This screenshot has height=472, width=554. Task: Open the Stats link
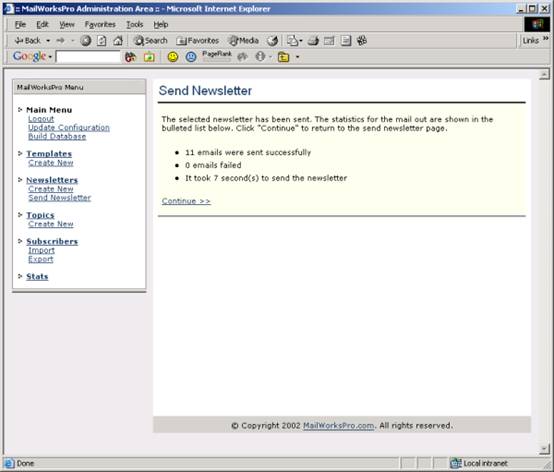[x=37, y=276]
